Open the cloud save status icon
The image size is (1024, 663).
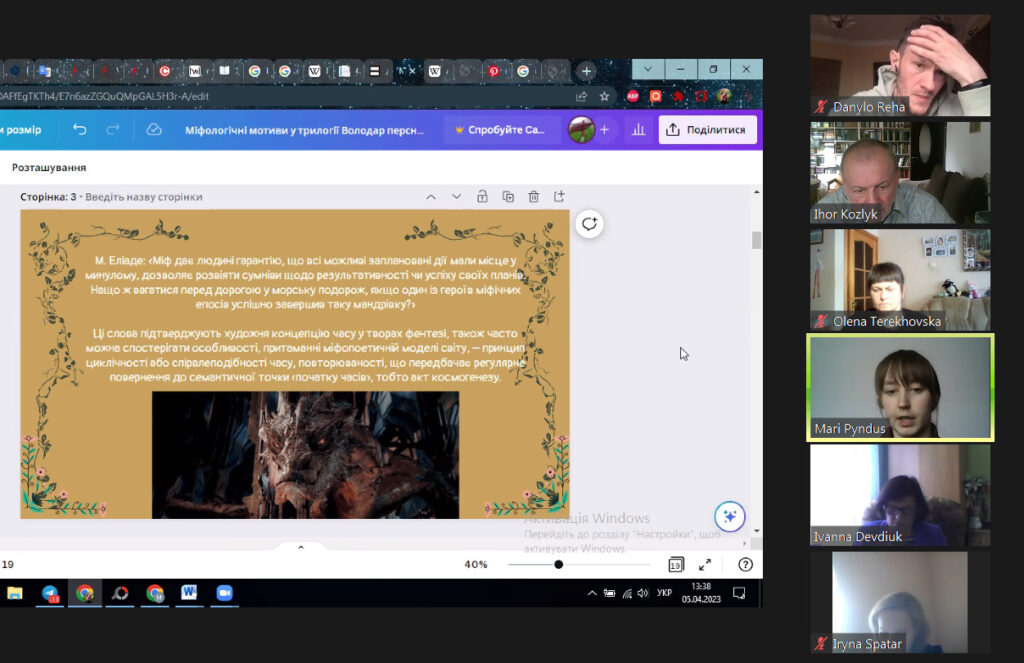tap(153, 129)
